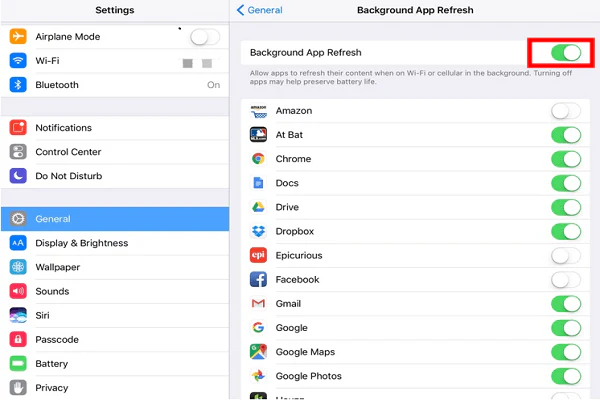
Task: Disable background refresh for Docs
Action: click(566, 183)
